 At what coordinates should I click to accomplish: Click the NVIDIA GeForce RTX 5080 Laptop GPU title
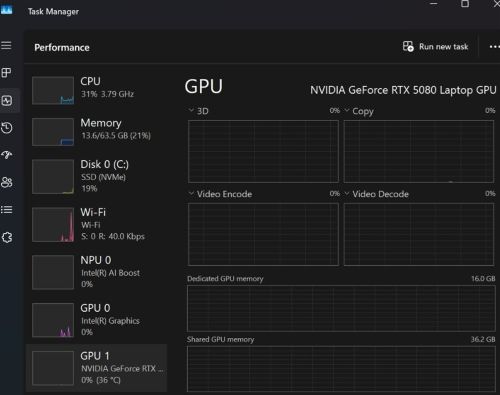tap(403, 90)
